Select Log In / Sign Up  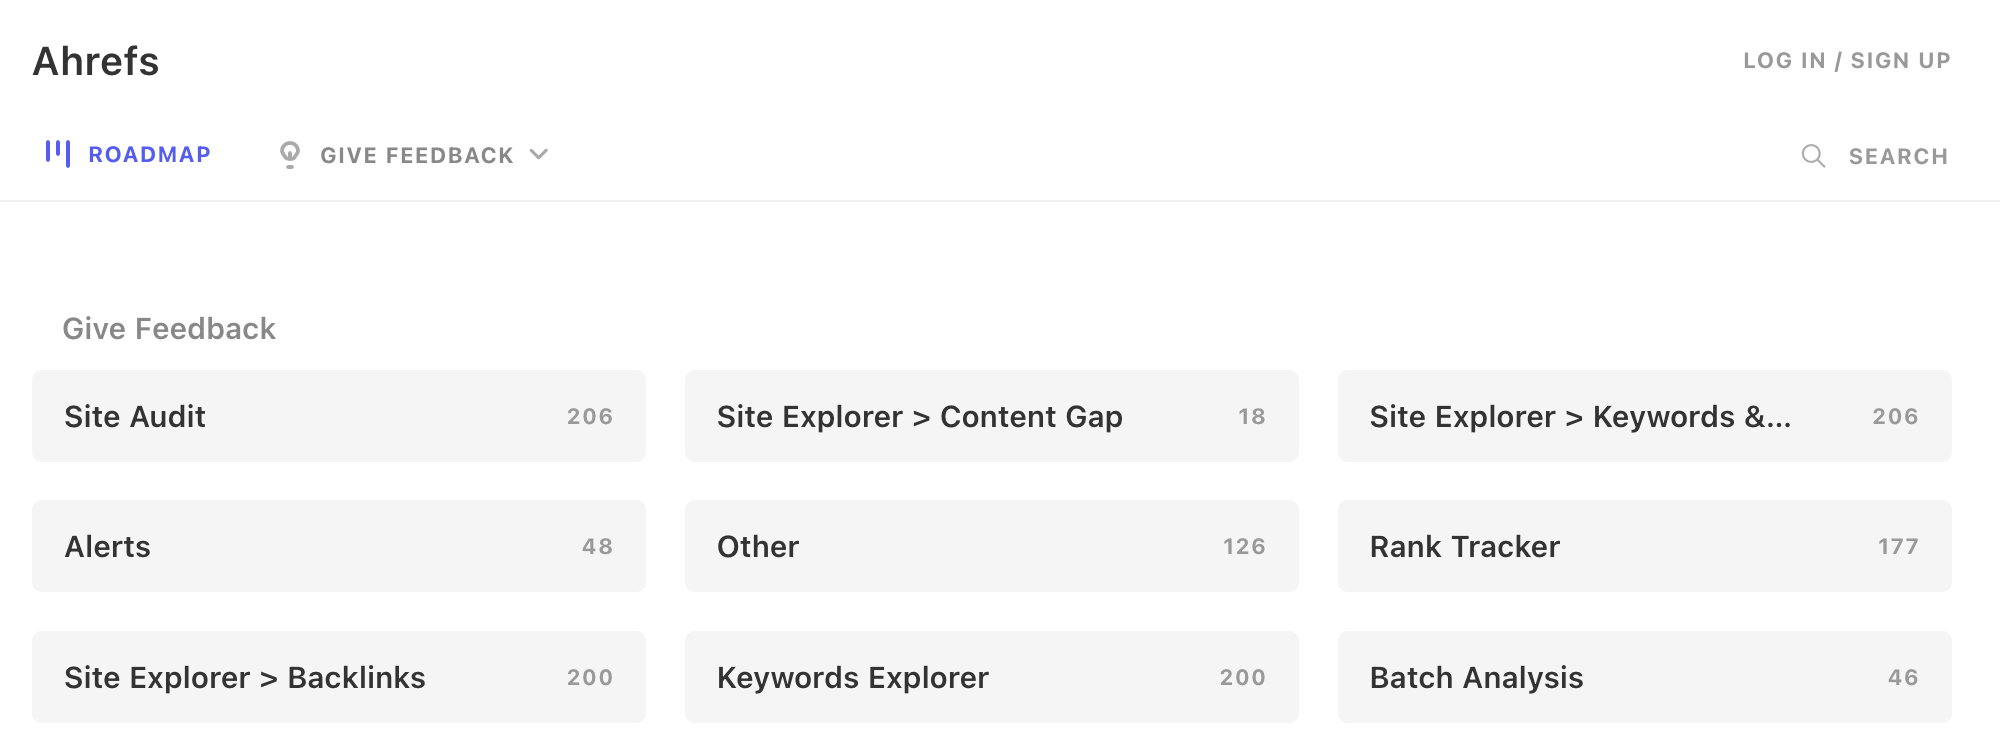pyautogui.click(x=1847, y=60)
